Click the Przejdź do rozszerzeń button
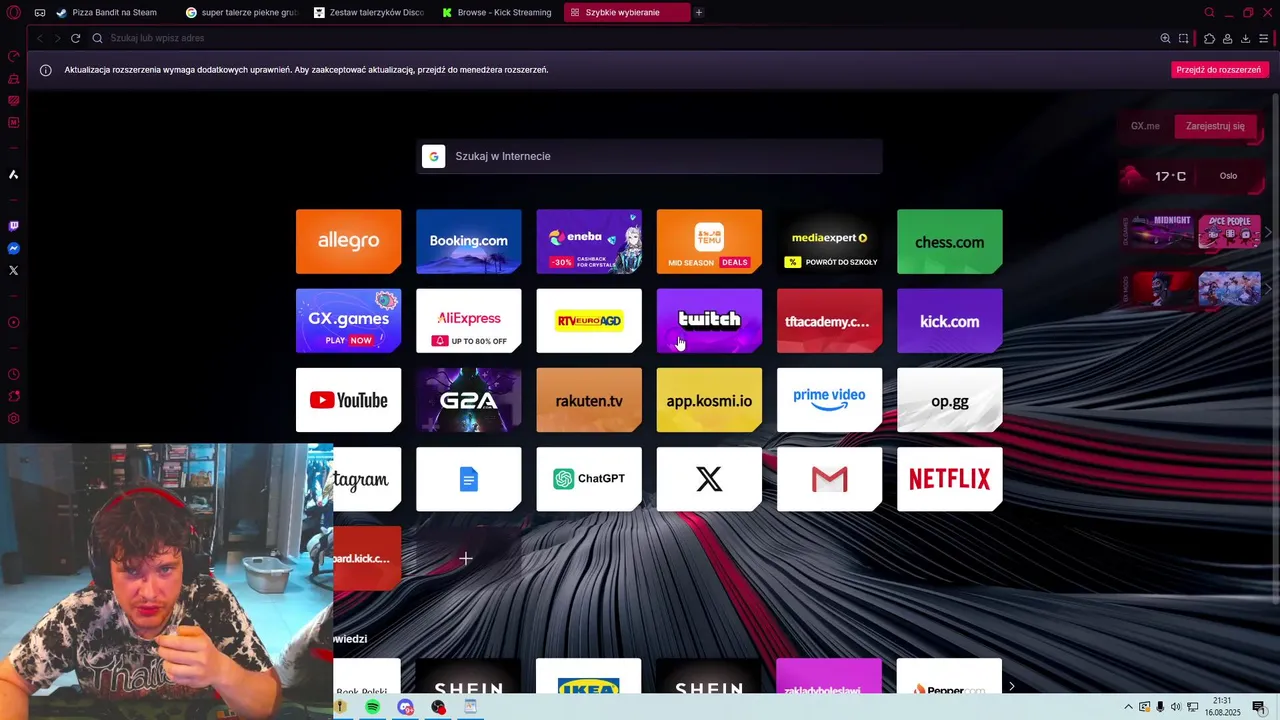The height and width of the screenshot is (720, 1280). [x=1219, y=70]
